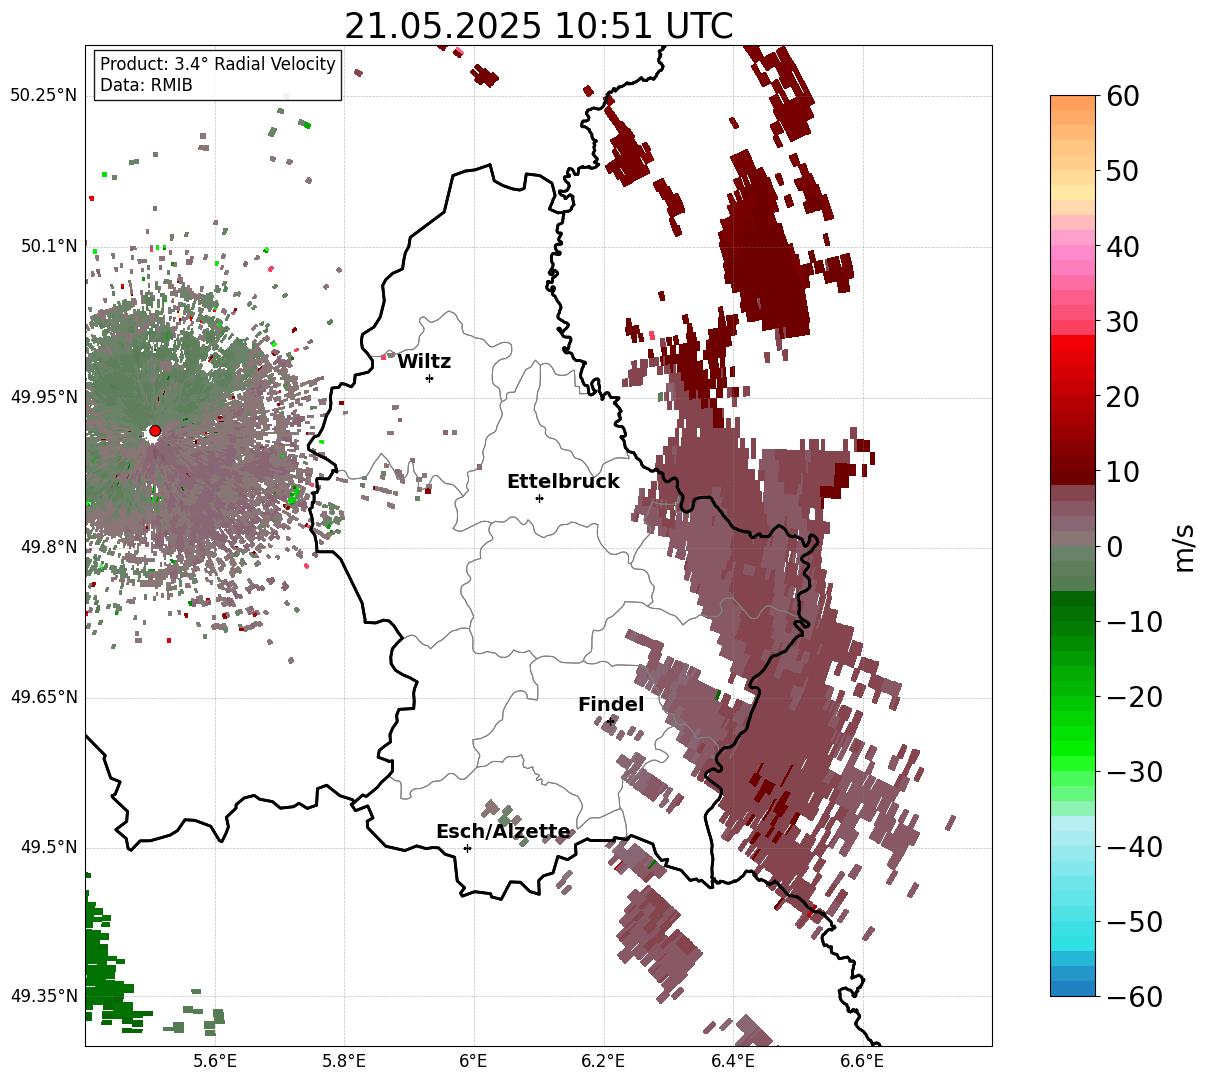Image resolution: width=1207 pixels, height=1081 pixels.
Task: Click the colorbar value −30
Action: coord(1134,772)
